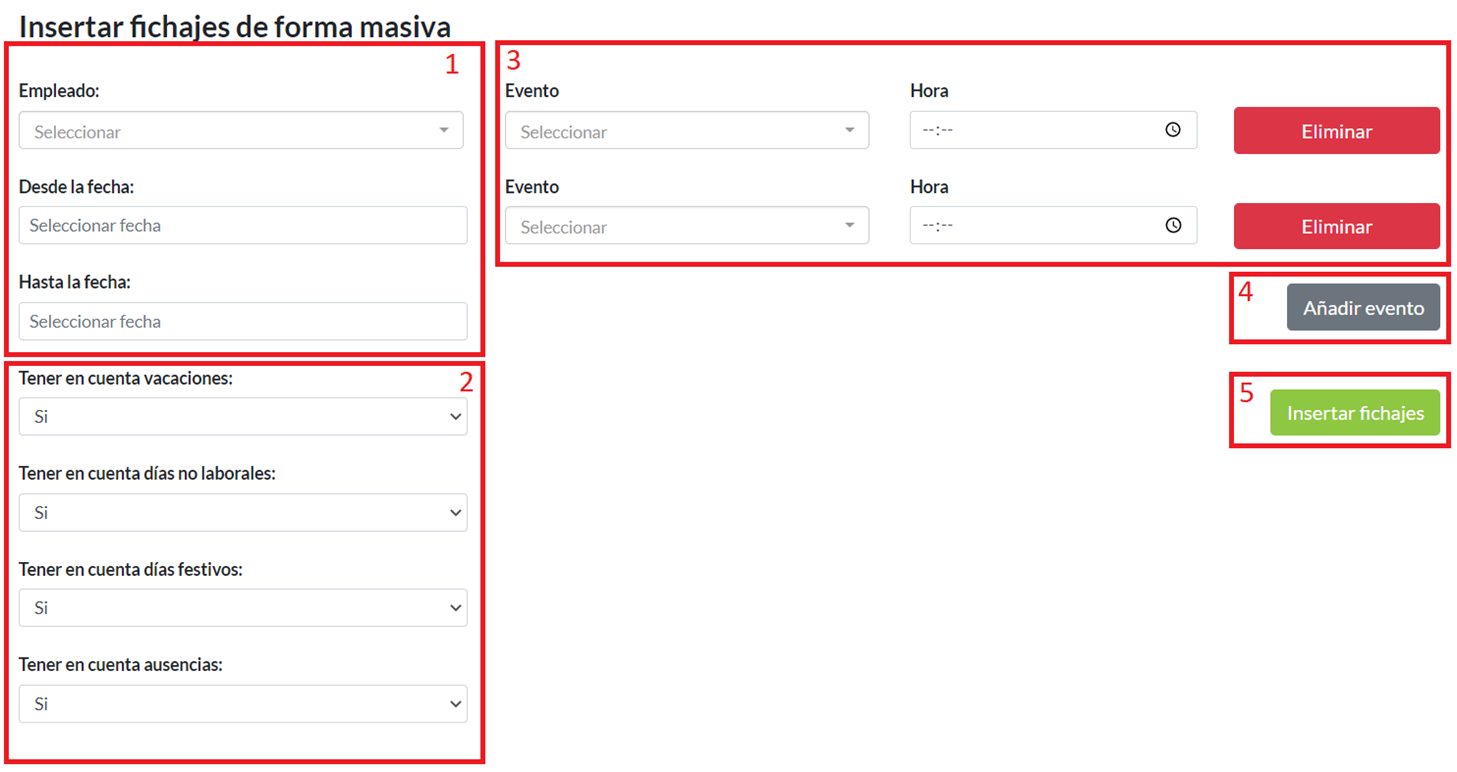Click the 'Desde la fecha:' label text

coord(75,187)
